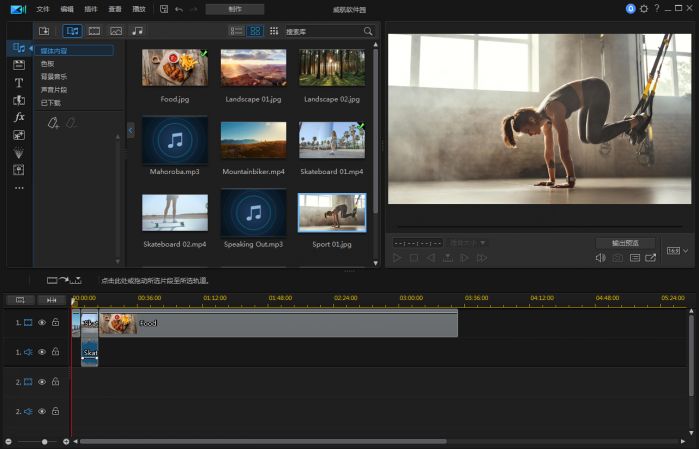The image size is (699, 449).
Task: Expand the more rooms ellipsis button
Action: click(18, 187)
